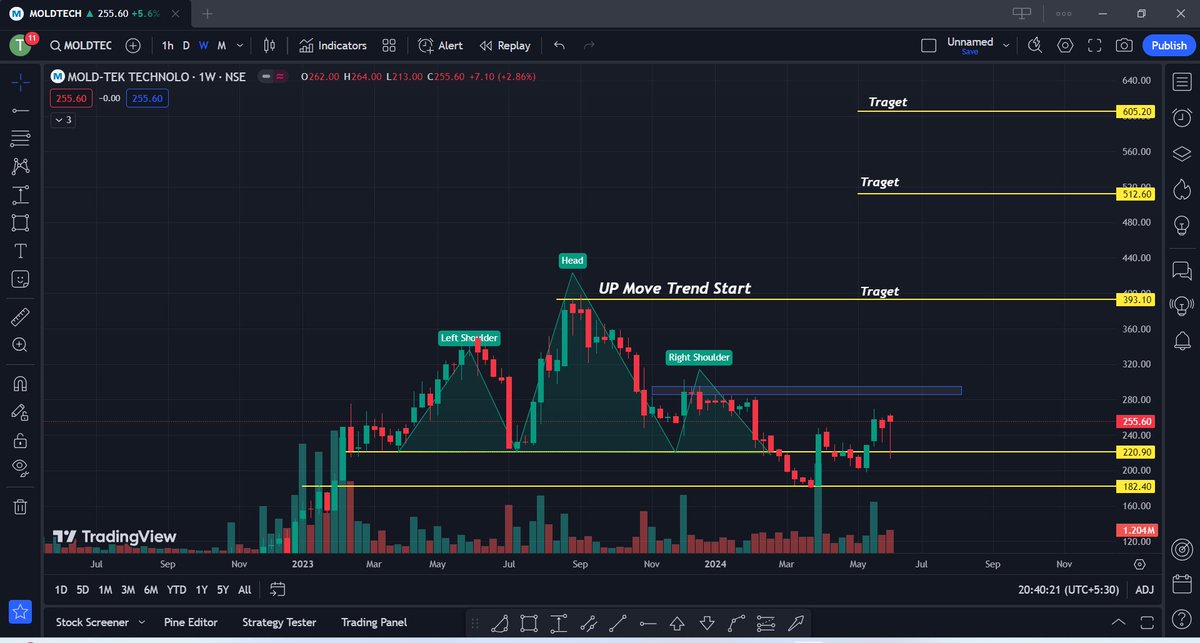The image size is (1200, 643).
Task: Toggle stay in drawing mode
Action: 20,412
